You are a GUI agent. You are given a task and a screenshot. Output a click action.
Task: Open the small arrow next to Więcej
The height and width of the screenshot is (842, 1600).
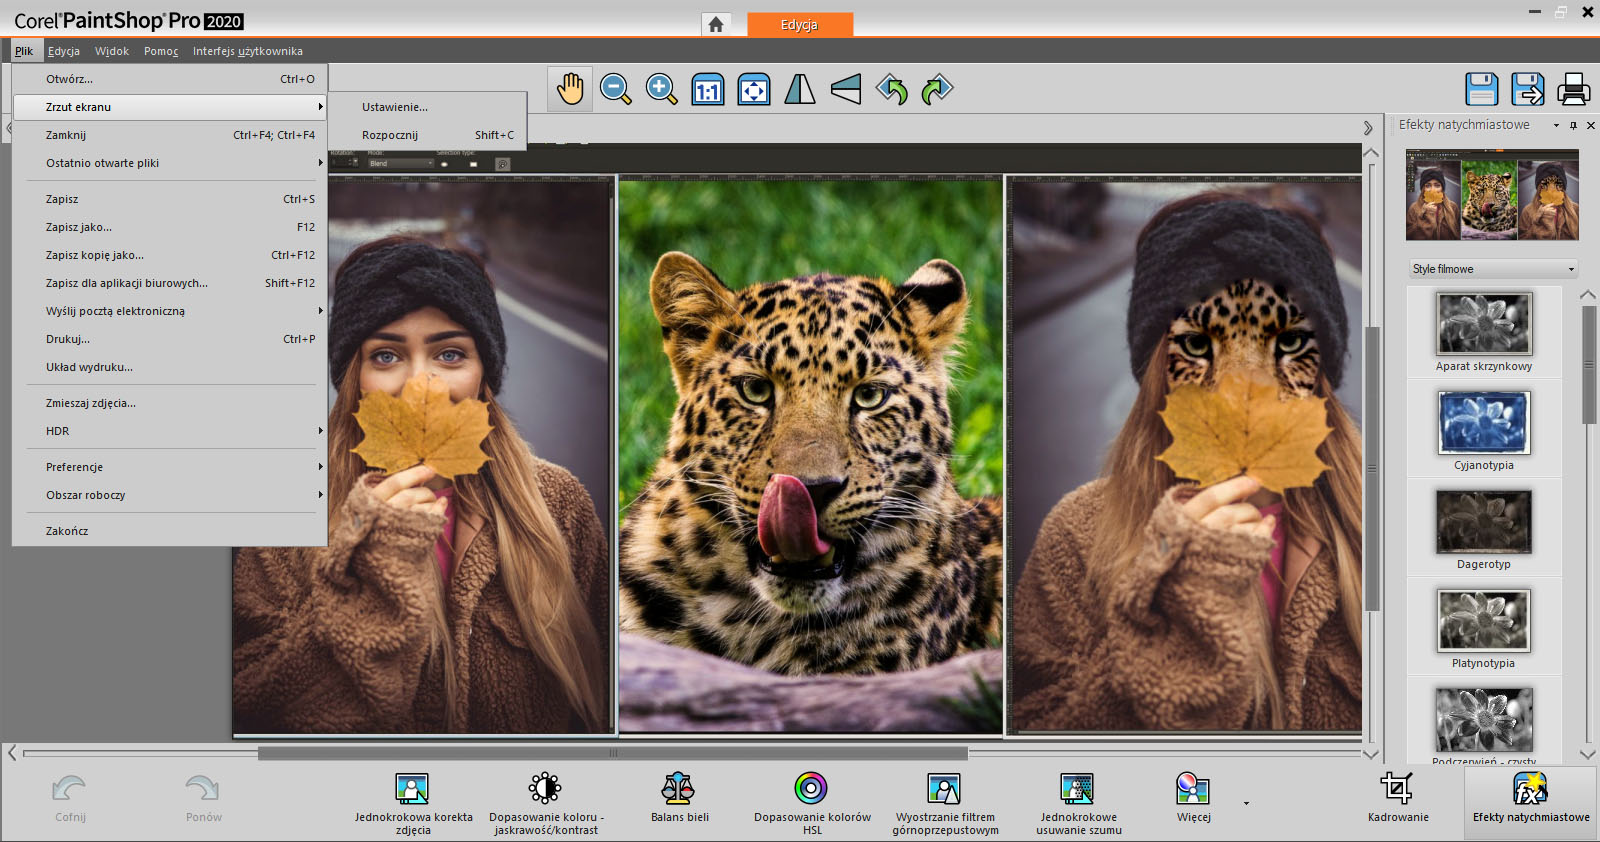1246,803
